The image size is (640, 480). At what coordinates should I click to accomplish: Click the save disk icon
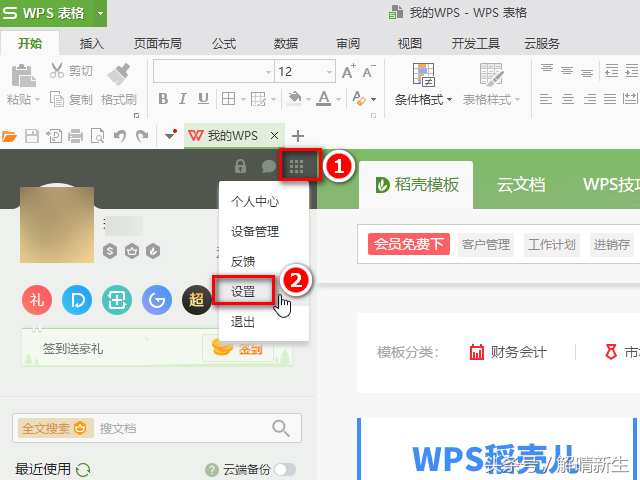click(32, 136)
